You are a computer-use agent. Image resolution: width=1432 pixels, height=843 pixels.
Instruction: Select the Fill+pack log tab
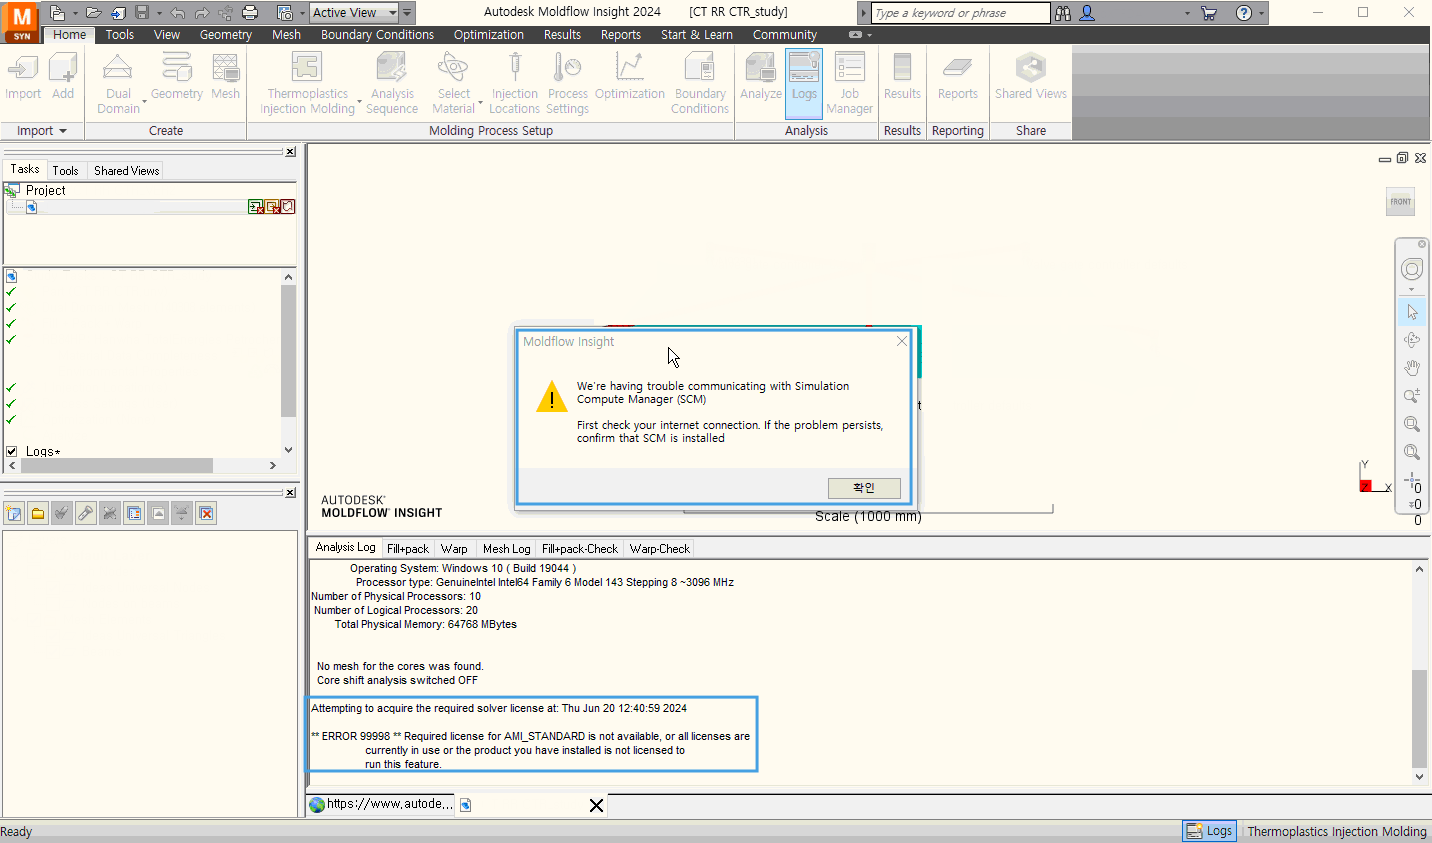pos(408,548)
